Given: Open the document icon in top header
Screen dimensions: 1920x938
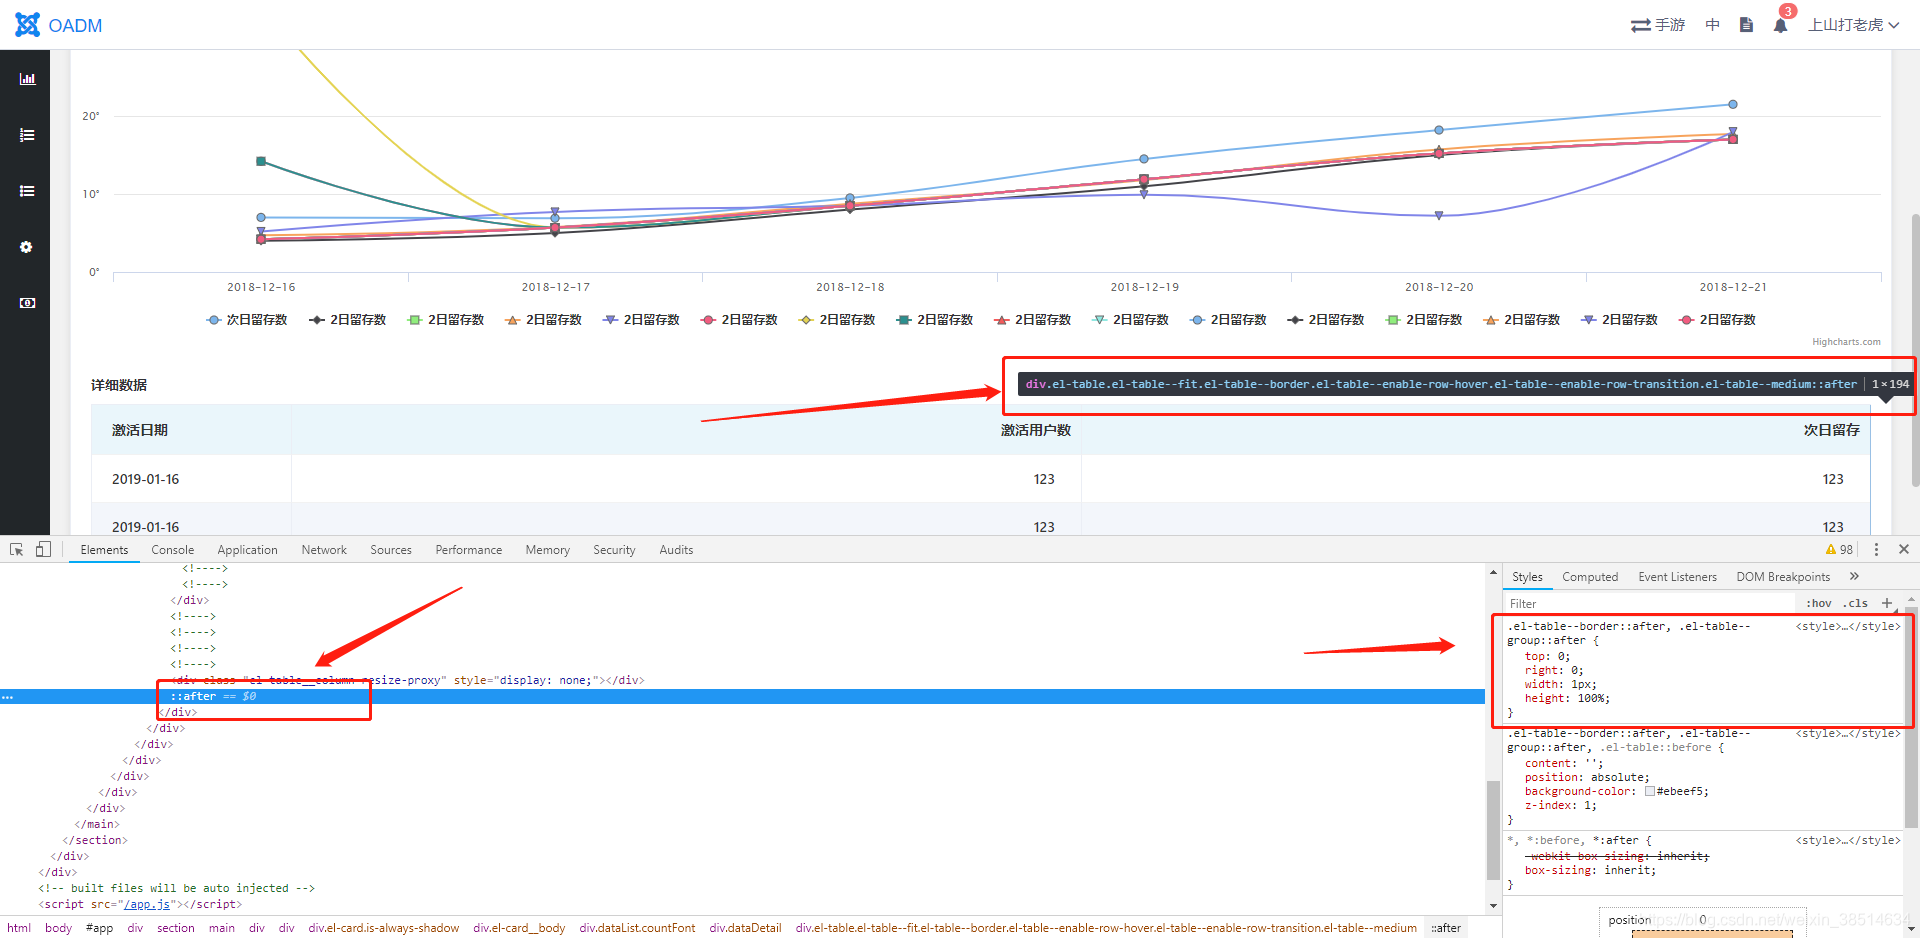Looking at the screenshot, I should click(1746, 24).
